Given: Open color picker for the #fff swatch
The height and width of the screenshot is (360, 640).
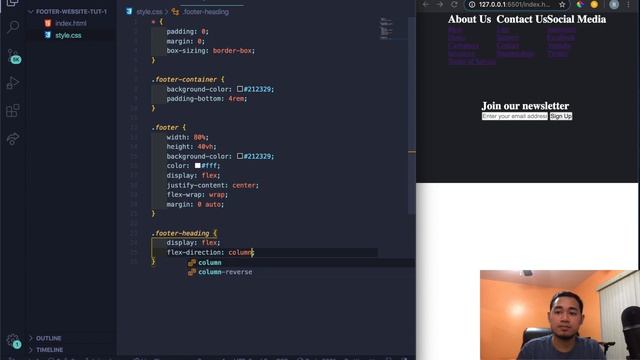Looking at the screenshot, I should (198, 166).
